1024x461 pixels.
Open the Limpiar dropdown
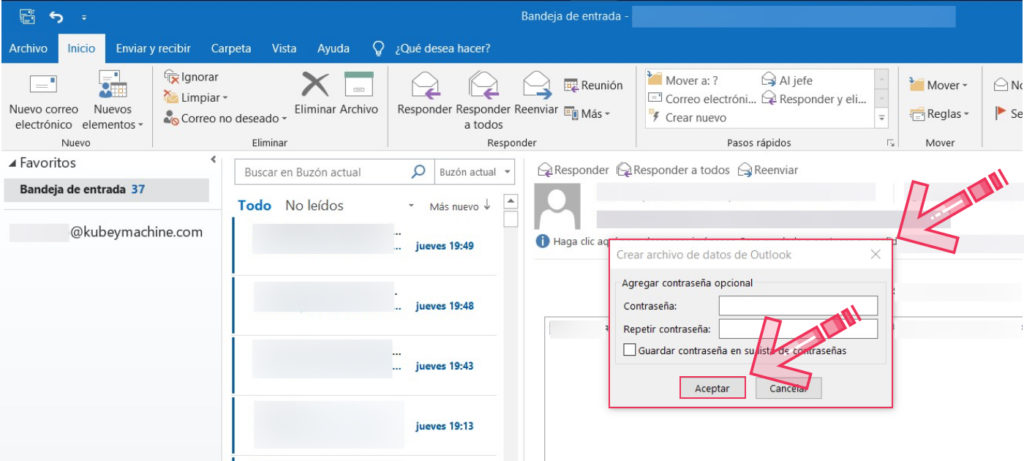[x=195, y=97]
